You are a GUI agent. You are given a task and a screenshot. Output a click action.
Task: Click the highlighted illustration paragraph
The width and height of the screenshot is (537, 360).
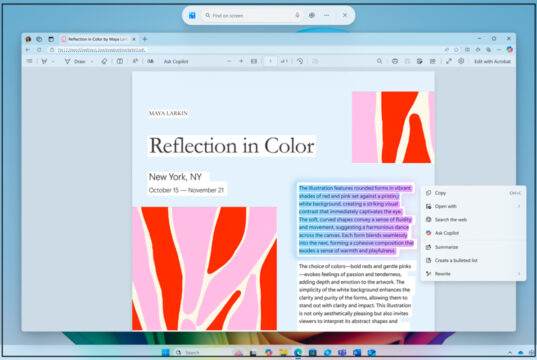click(356, 219)
